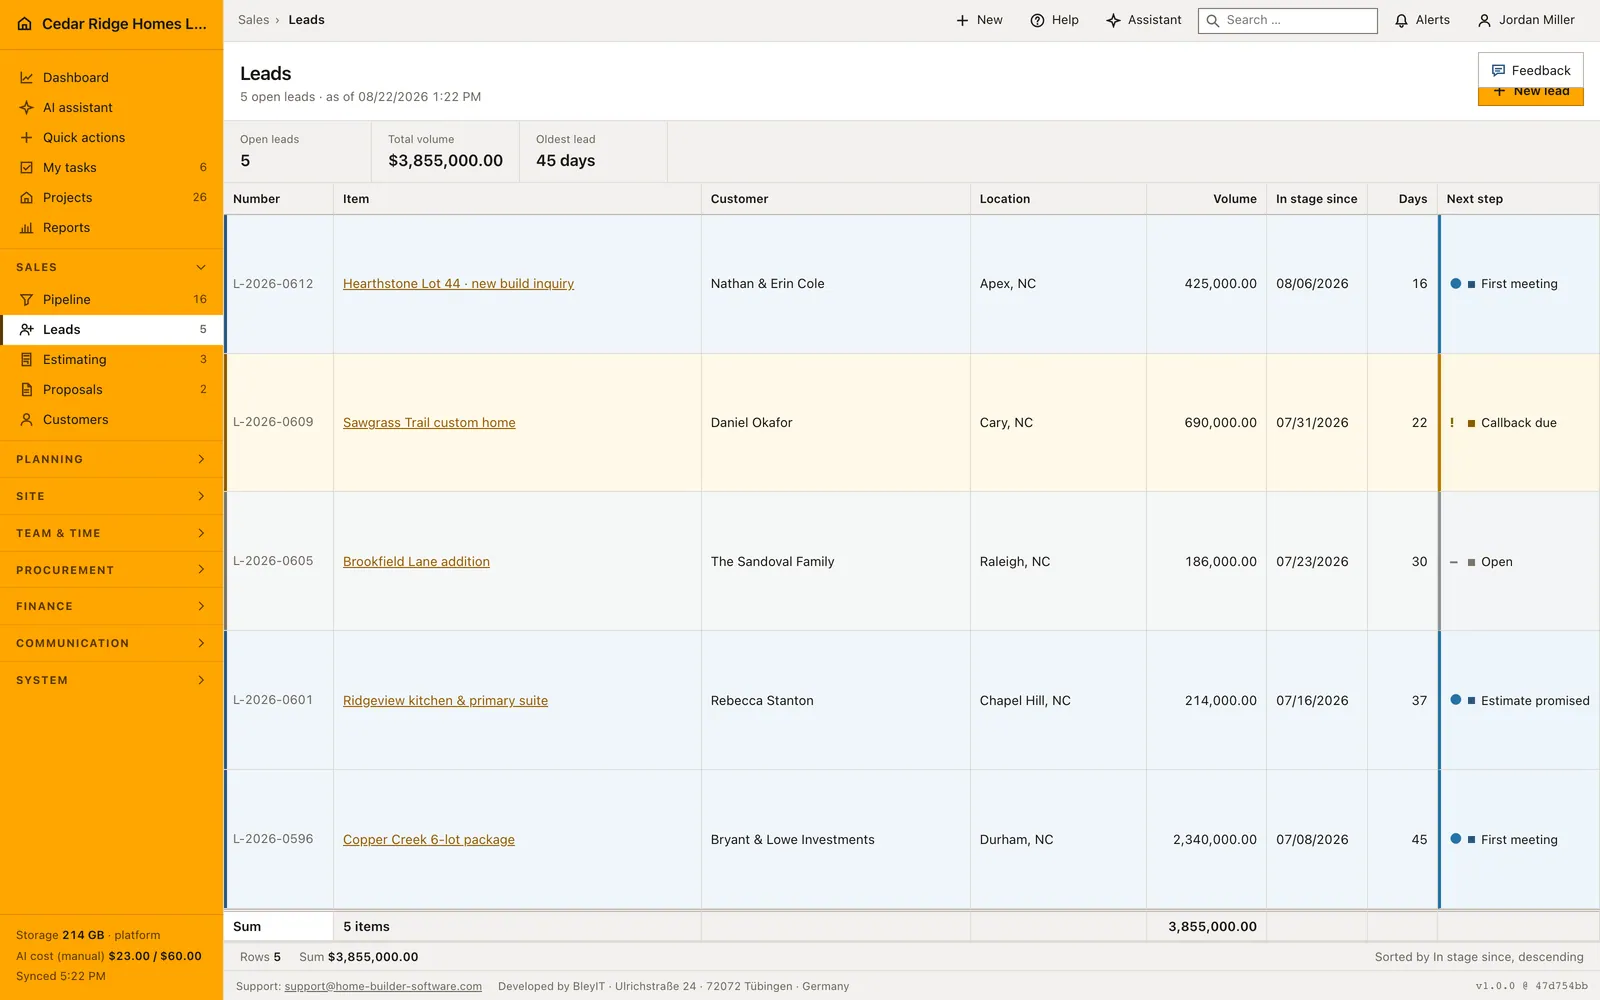Click the Help question mark icon
The width and height of the screenshot is (1600, 1000).
pyautogui.click(x=1037, y=20)
